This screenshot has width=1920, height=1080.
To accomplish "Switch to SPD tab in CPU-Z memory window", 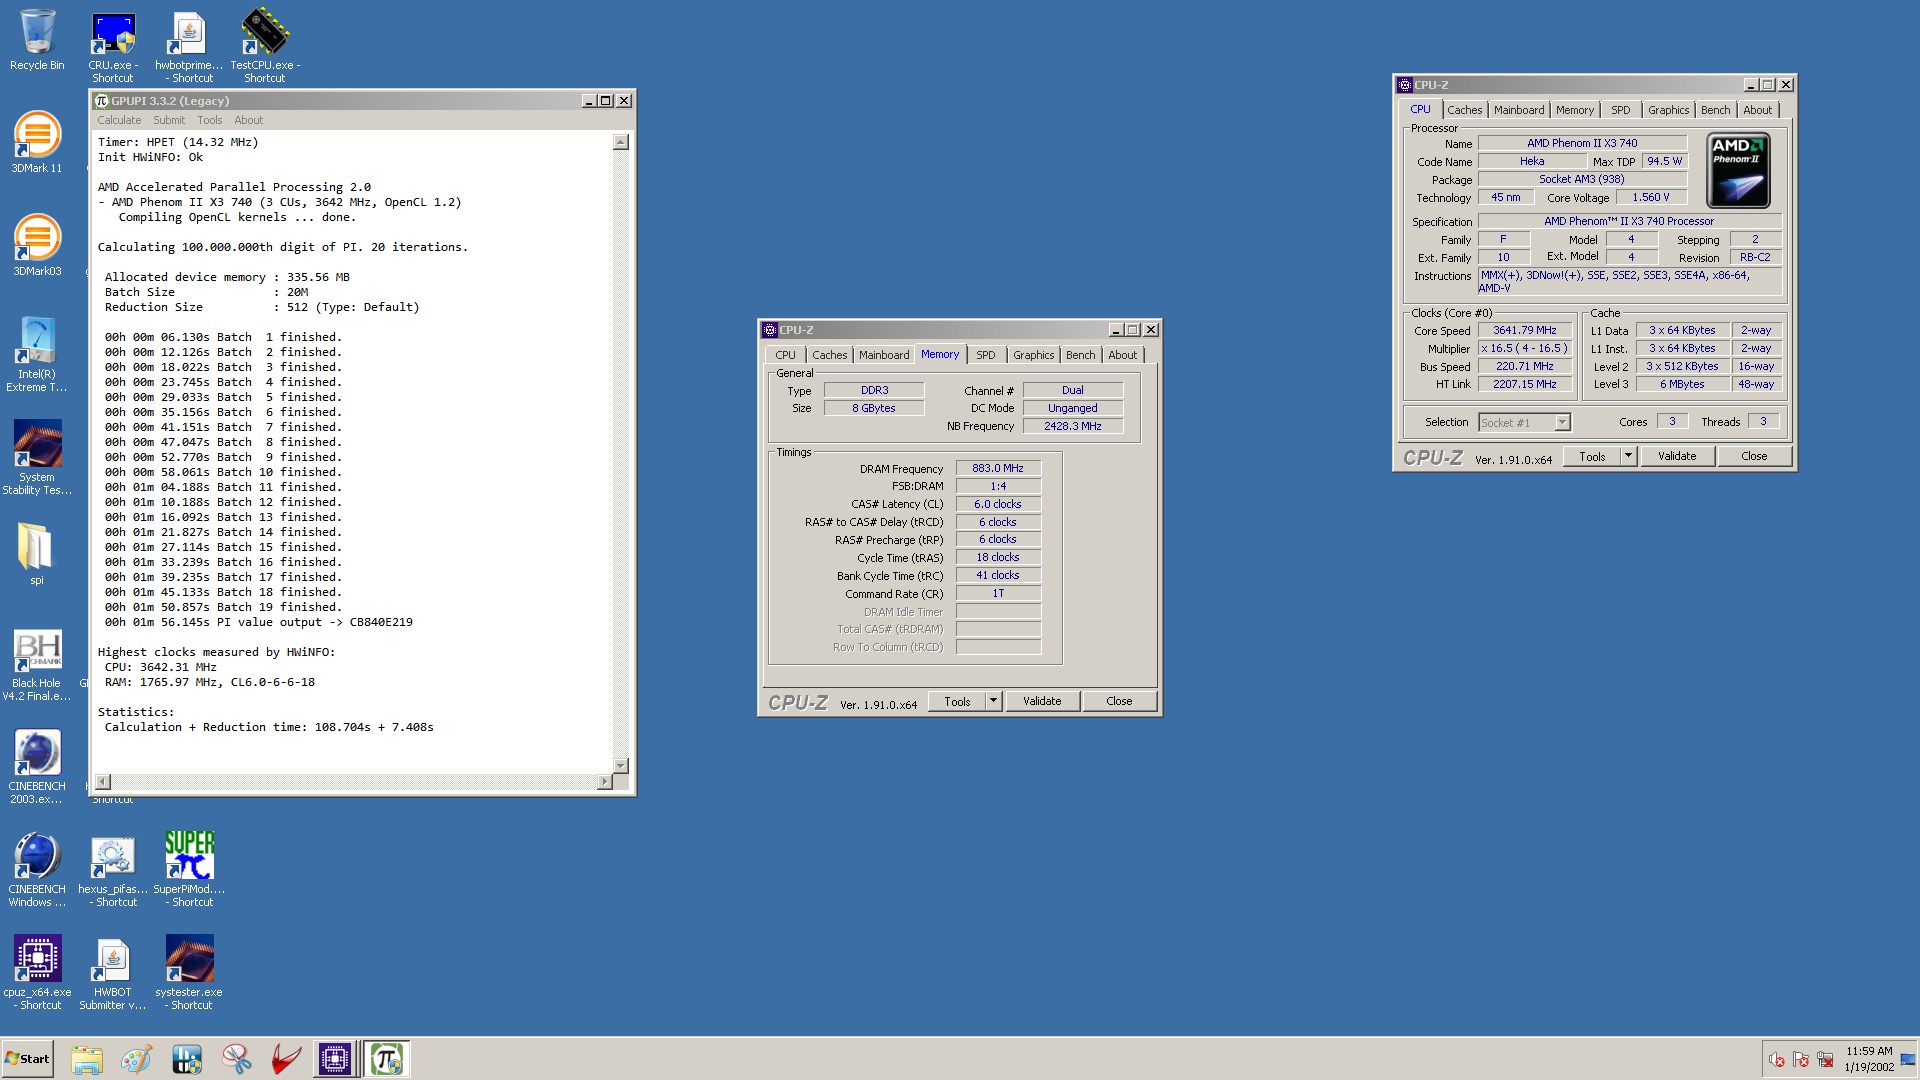I will [986, 355].
